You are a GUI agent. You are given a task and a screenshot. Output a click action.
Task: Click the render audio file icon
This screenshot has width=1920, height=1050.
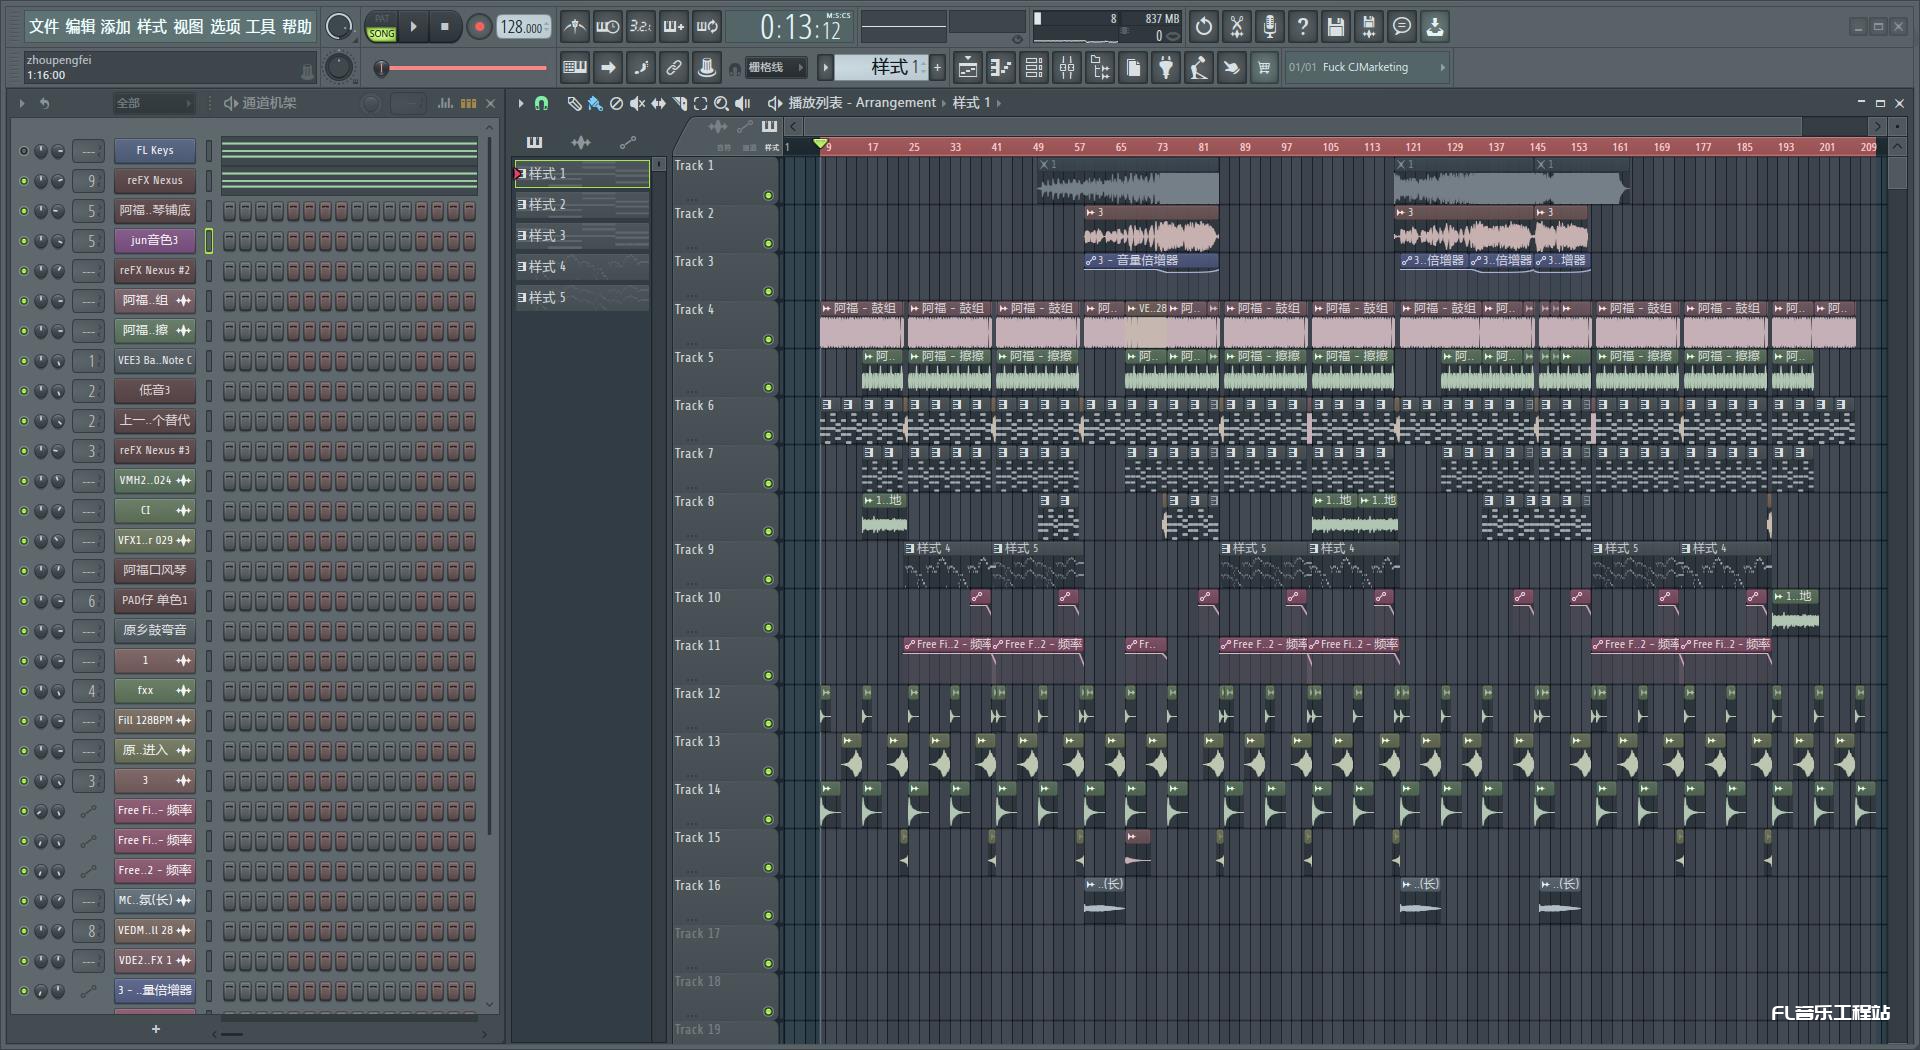pyautogui.click(x=1369, y=27)
